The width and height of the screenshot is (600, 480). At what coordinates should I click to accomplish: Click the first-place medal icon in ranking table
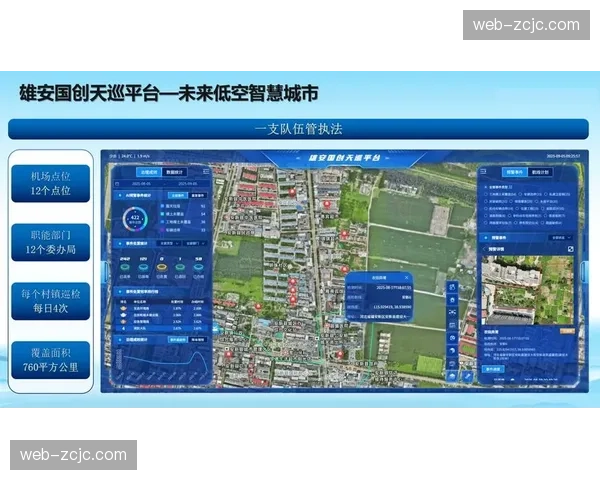[123, 308]
